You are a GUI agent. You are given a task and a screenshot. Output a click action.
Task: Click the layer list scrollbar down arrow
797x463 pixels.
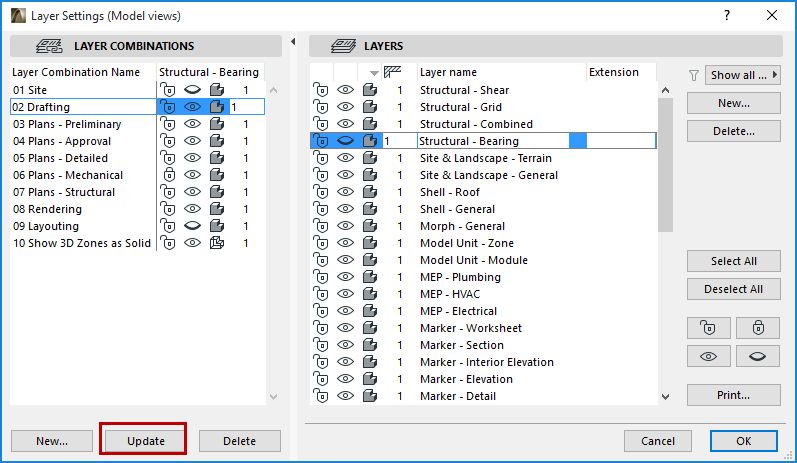pyautogui.click(x=666, y=397)
